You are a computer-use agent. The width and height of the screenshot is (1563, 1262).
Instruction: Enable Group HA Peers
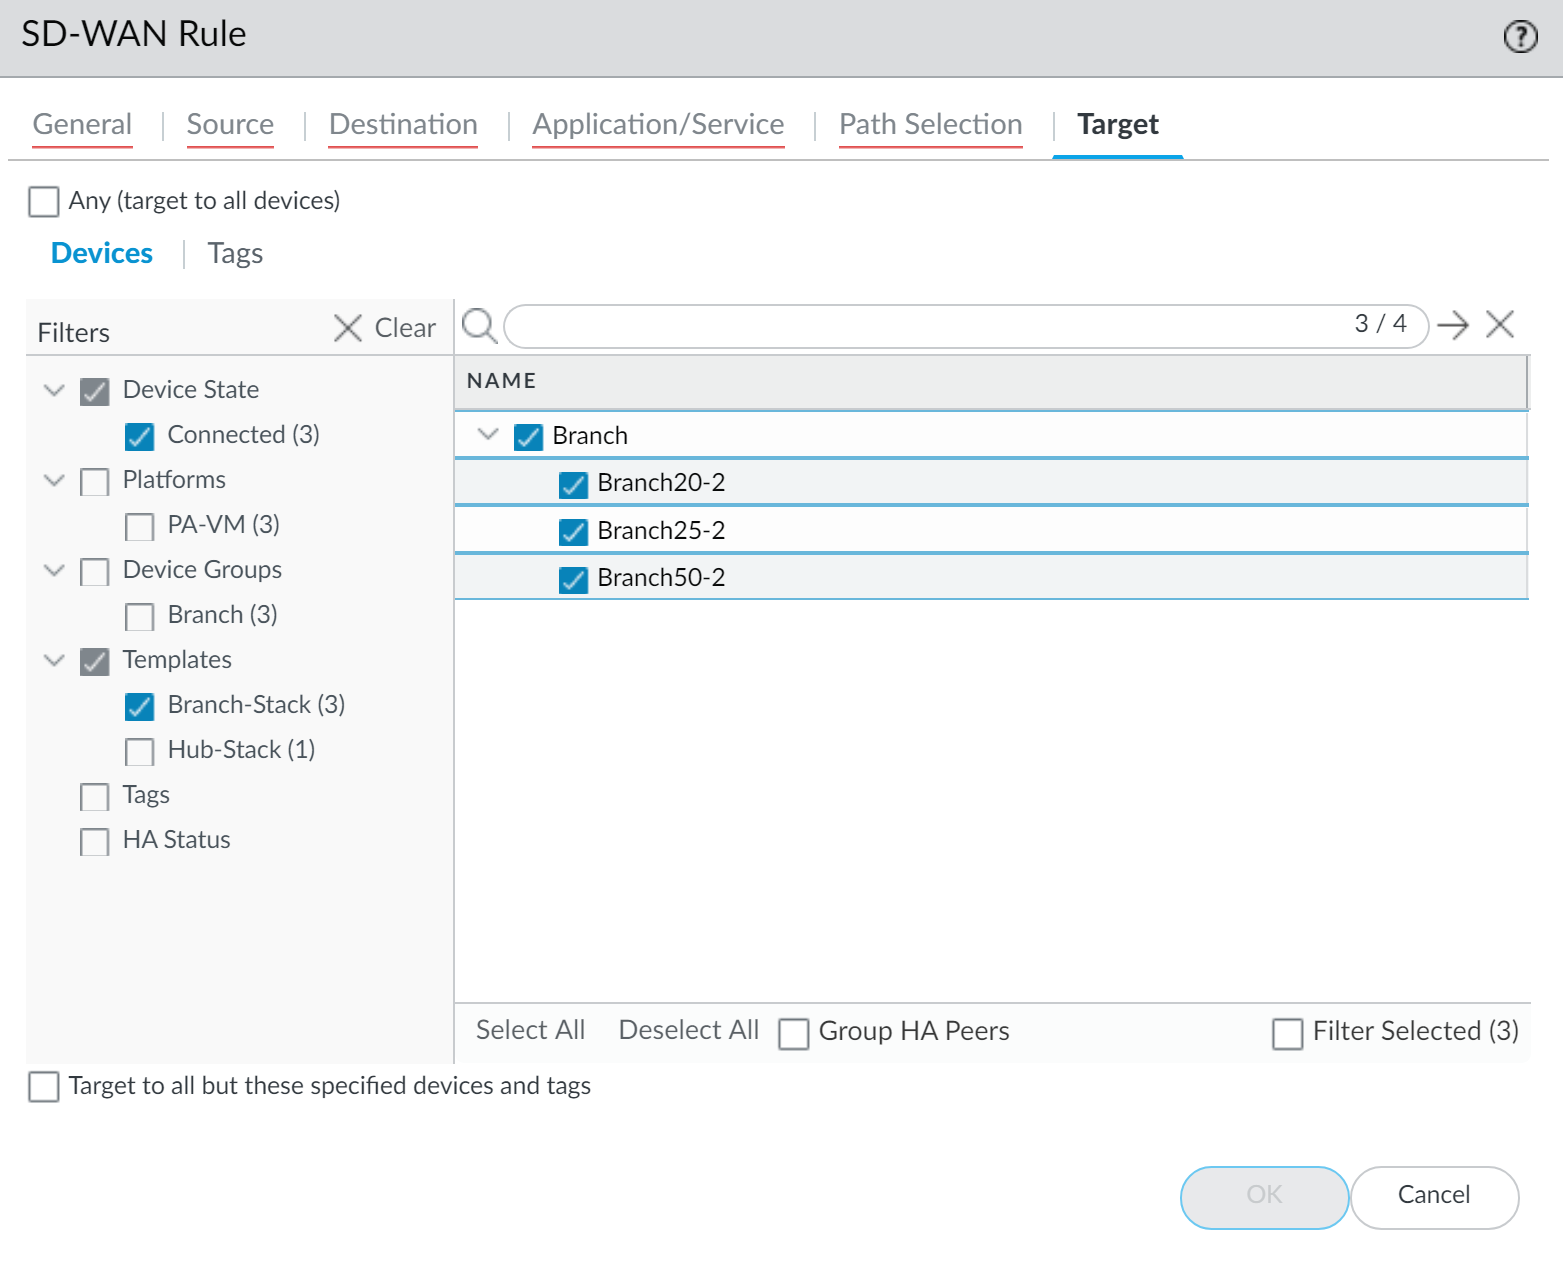point(794,1033)
